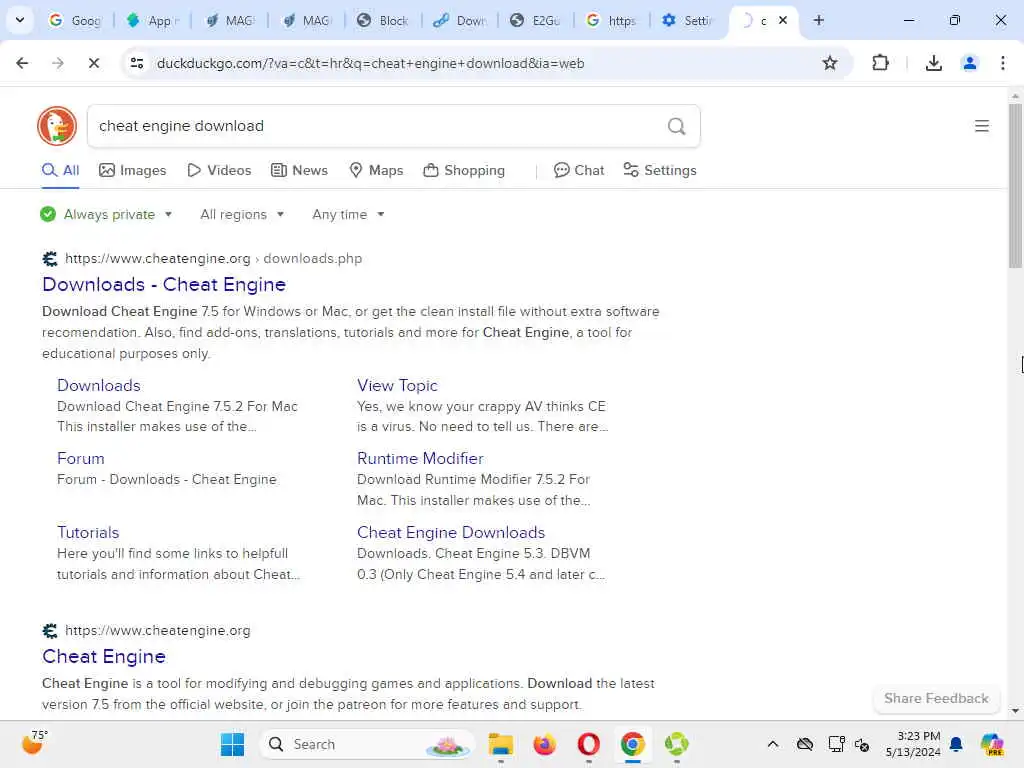Open the Cheat Engine homepage result
The height and width of the screenshot is (768, 1024).
[x=104, y=656]
